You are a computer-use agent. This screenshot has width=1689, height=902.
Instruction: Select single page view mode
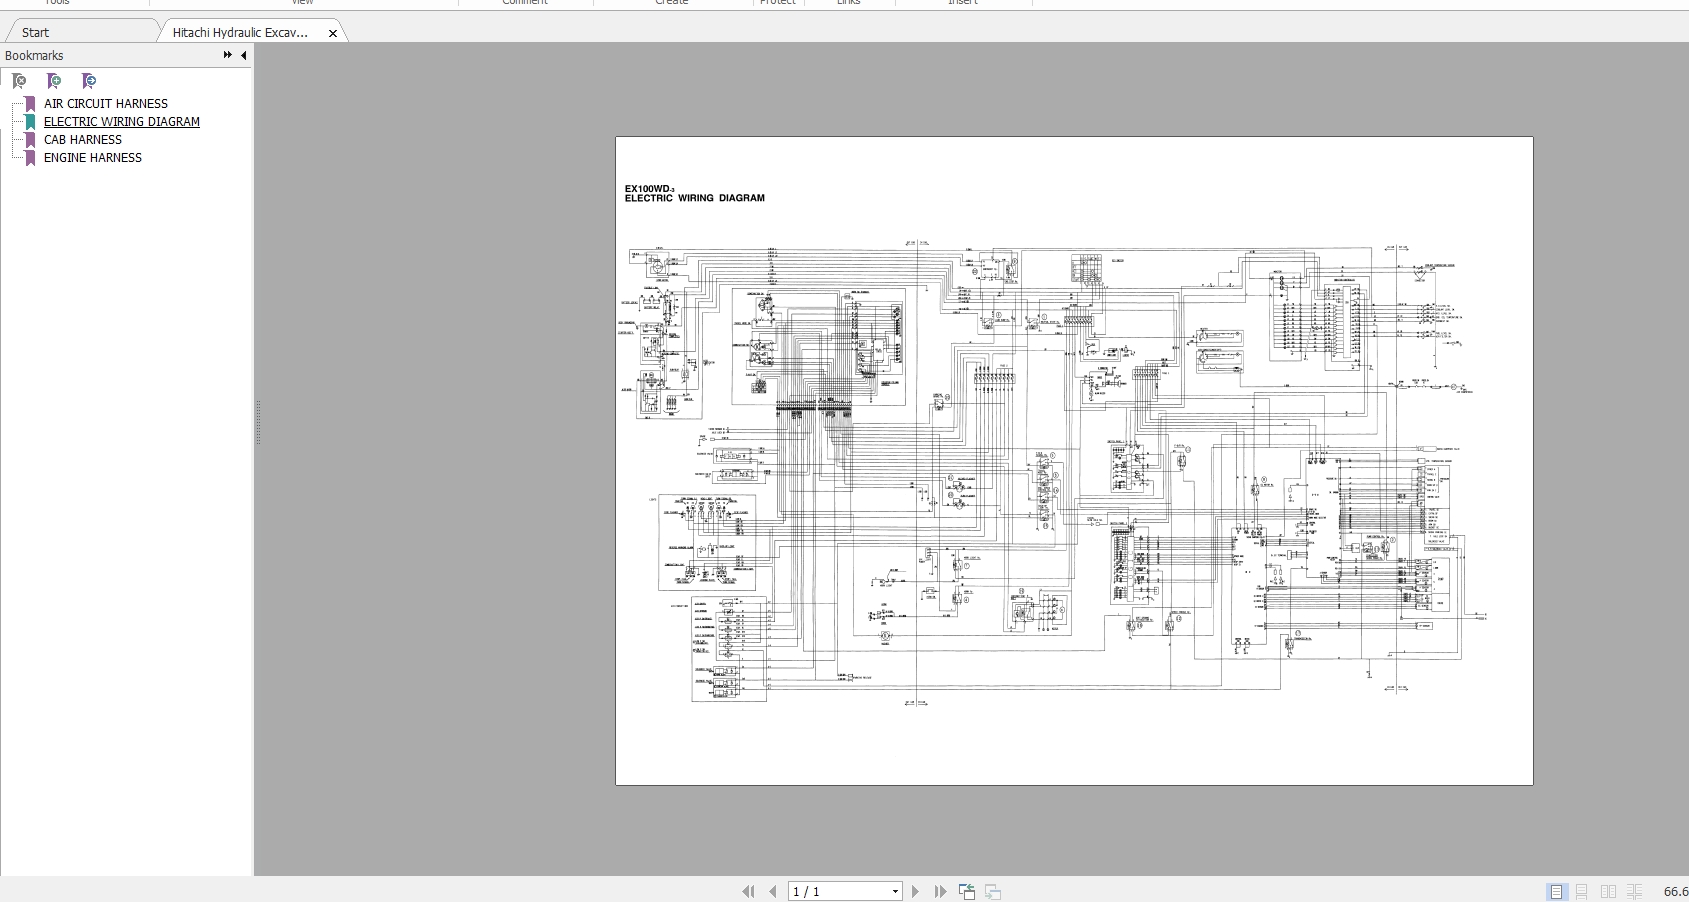point(1557,891)
